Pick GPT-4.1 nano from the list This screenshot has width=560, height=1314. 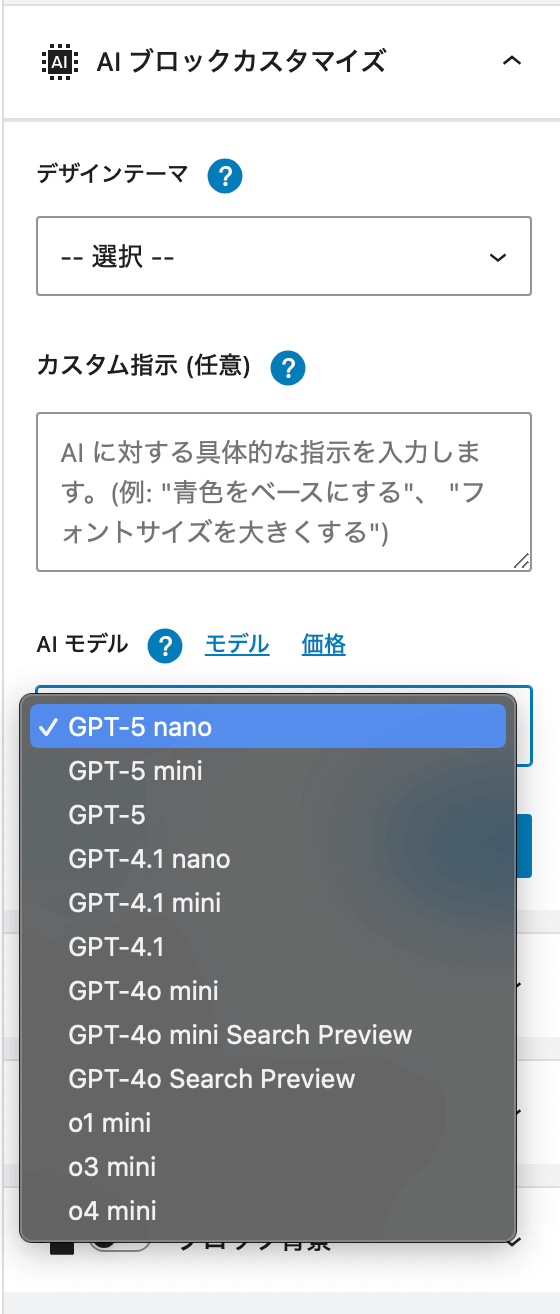click(x=268, y=859)
